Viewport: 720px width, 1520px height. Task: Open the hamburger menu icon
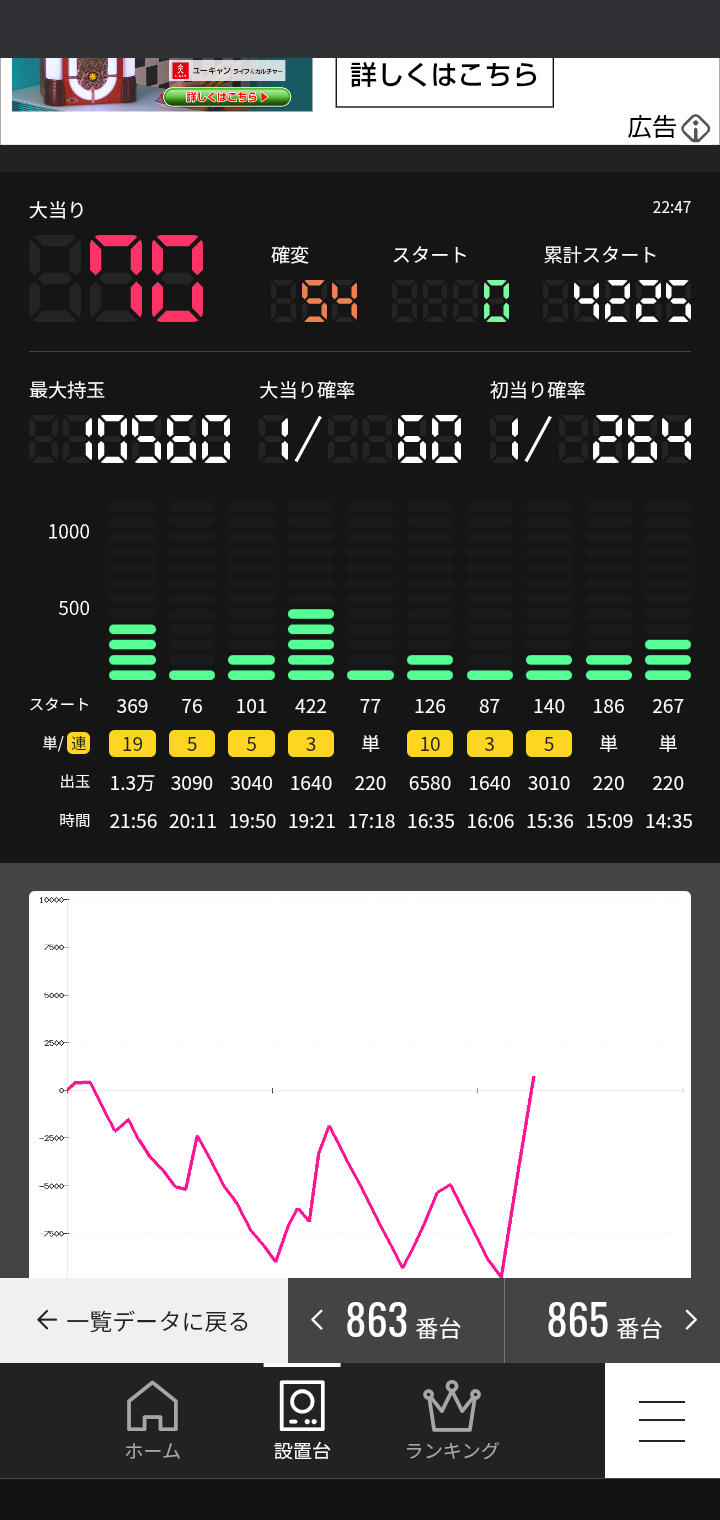[x=661, y=1420]
